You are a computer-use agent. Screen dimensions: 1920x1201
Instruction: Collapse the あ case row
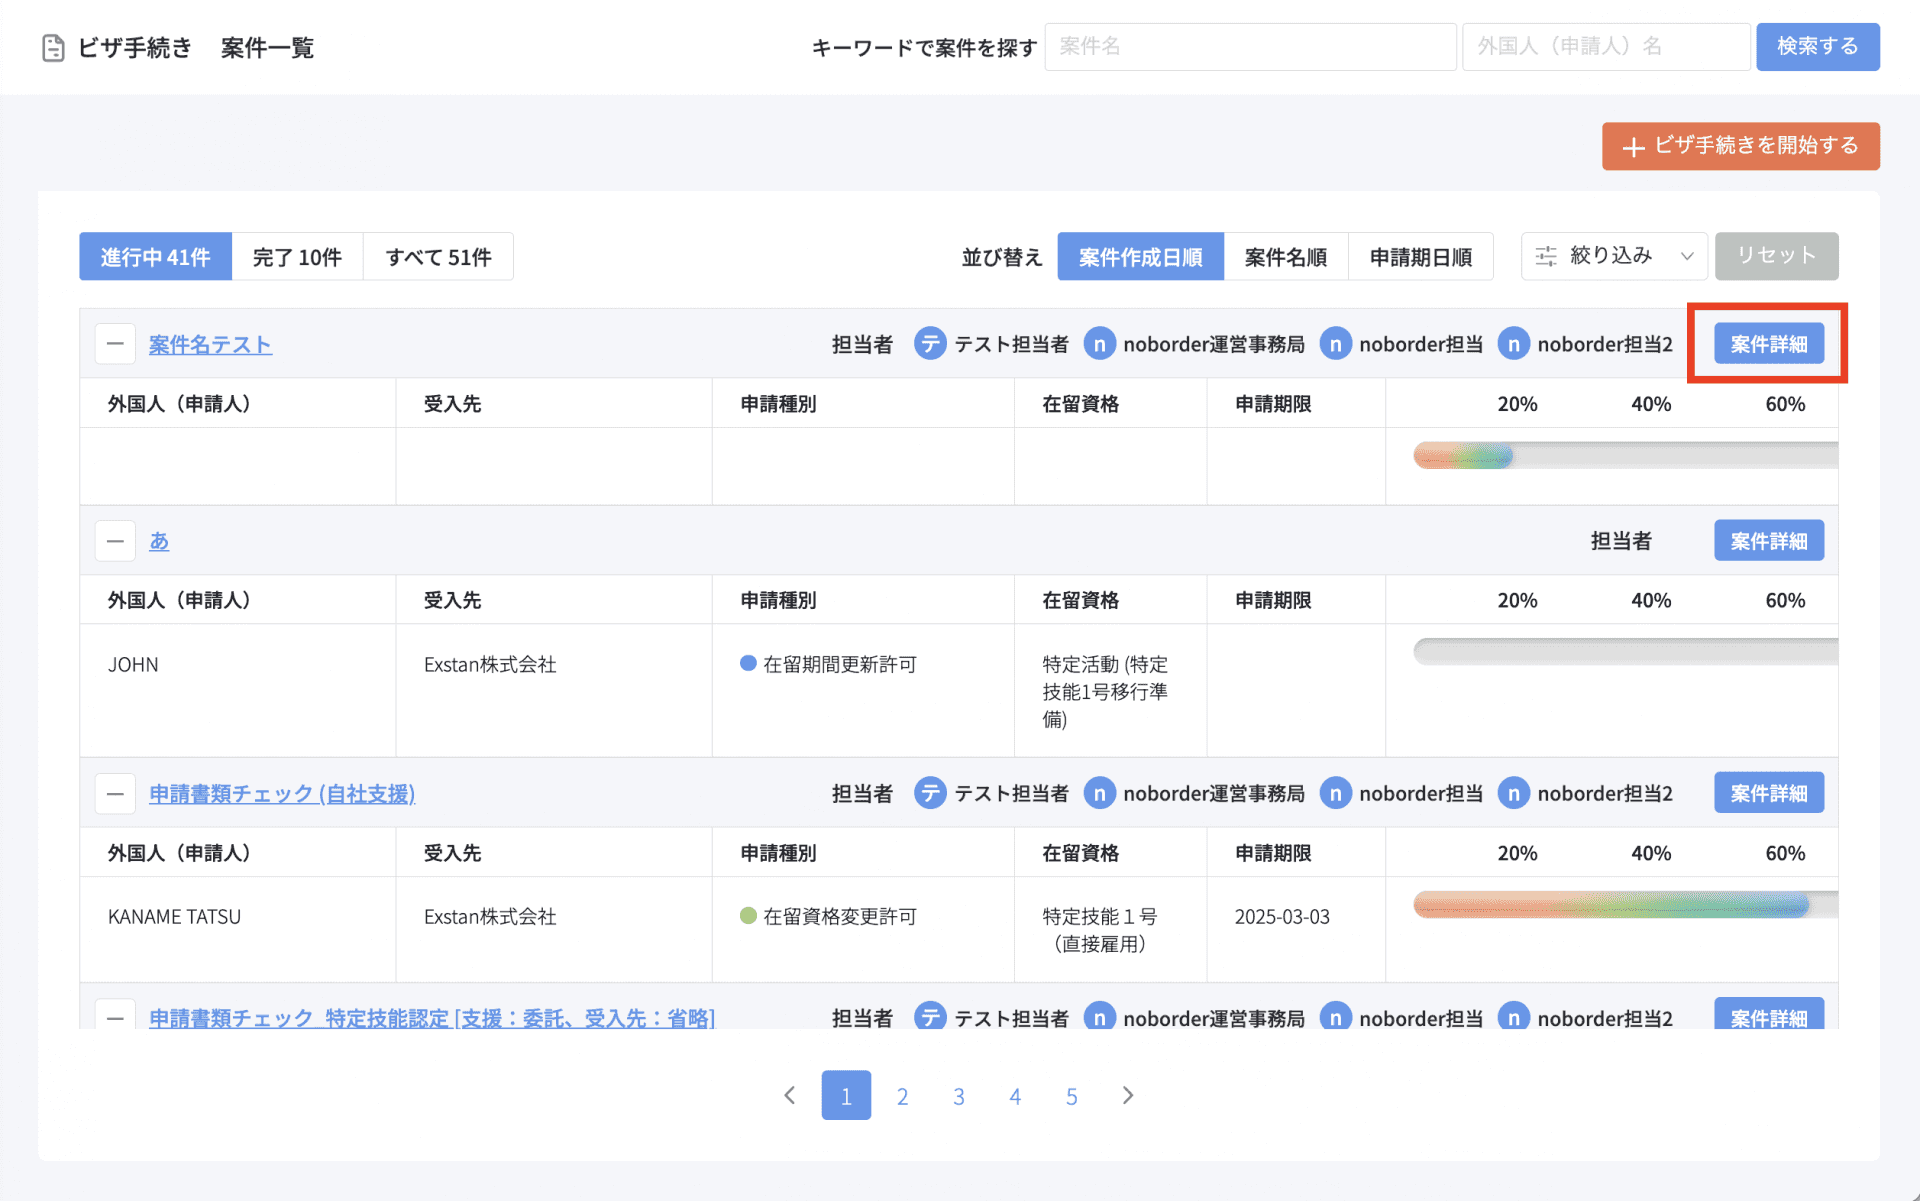(x=115, y=541)
